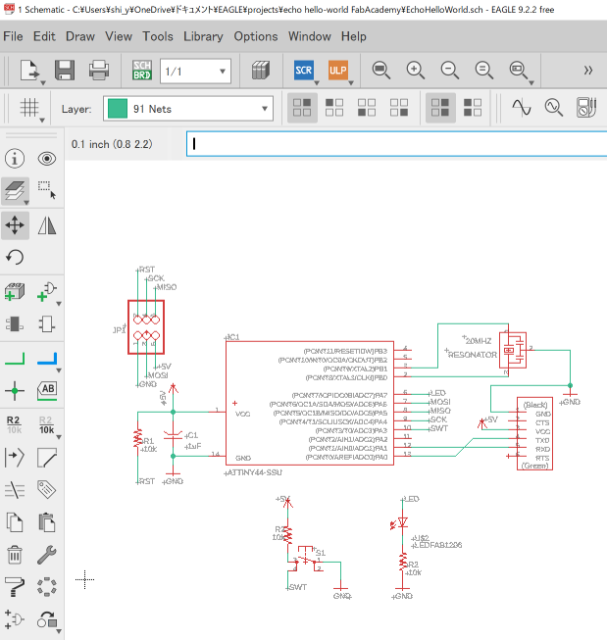607x640 pixels.
Task: Select the Miter tool
Action: click(x=47, y=457)
